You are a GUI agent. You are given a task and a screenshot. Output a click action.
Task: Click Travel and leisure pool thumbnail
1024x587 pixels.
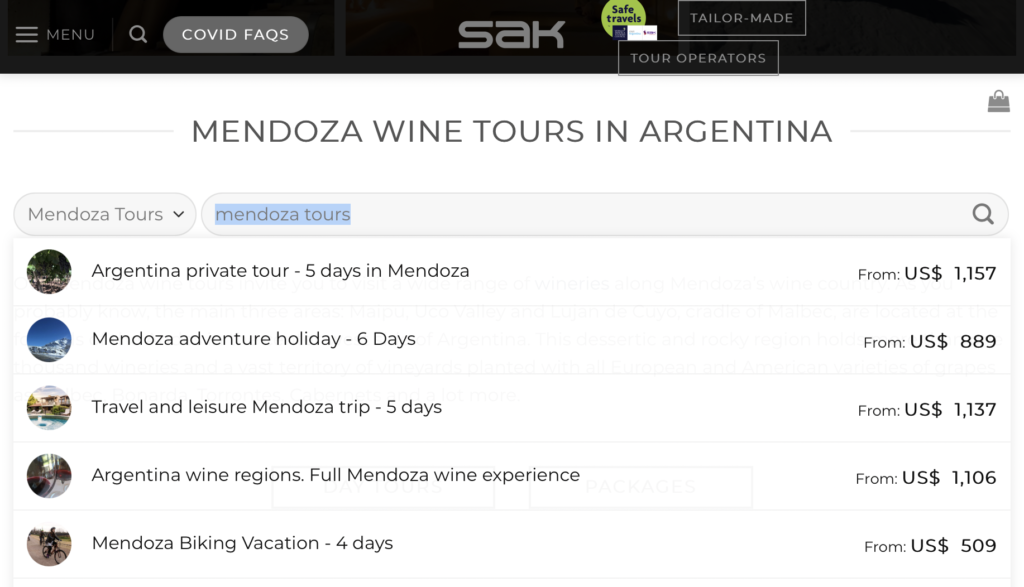(49, 408)
